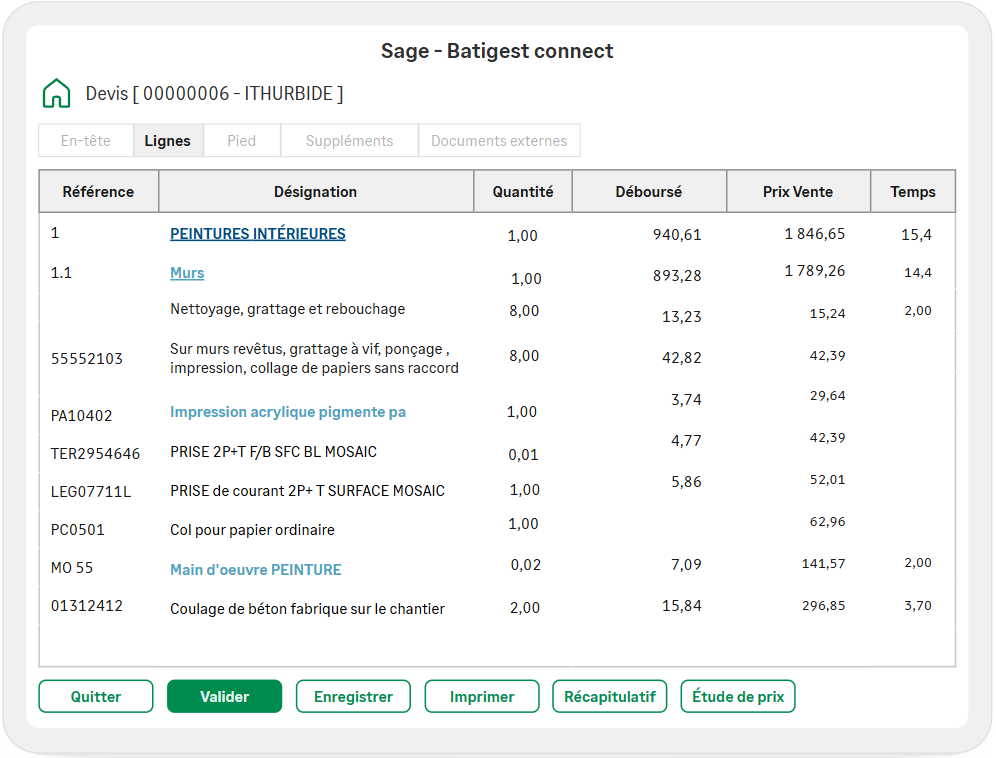The width and height of the screenshot is (996, 758).
Task: Go to Documents externes tab
Action: click(498, 141)
